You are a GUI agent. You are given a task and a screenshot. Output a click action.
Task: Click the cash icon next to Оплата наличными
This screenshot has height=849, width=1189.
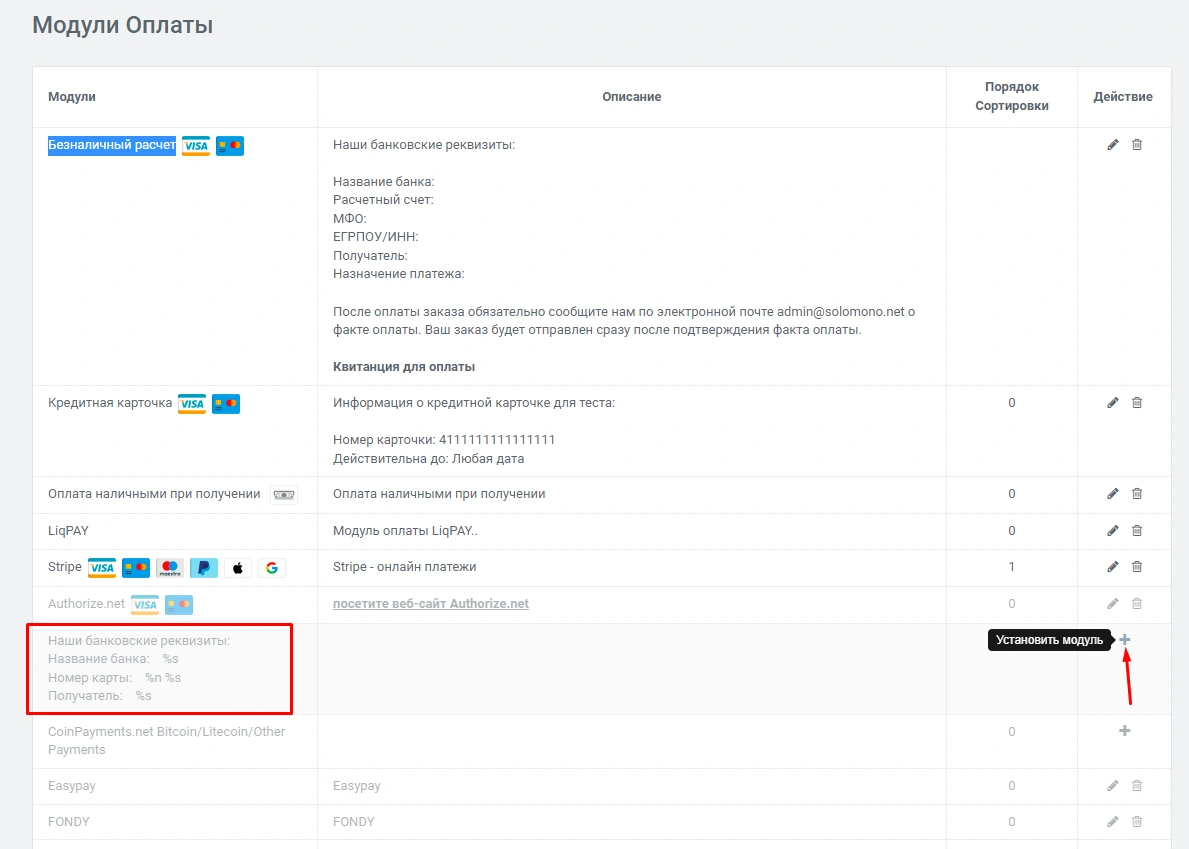tap(284, 495)
